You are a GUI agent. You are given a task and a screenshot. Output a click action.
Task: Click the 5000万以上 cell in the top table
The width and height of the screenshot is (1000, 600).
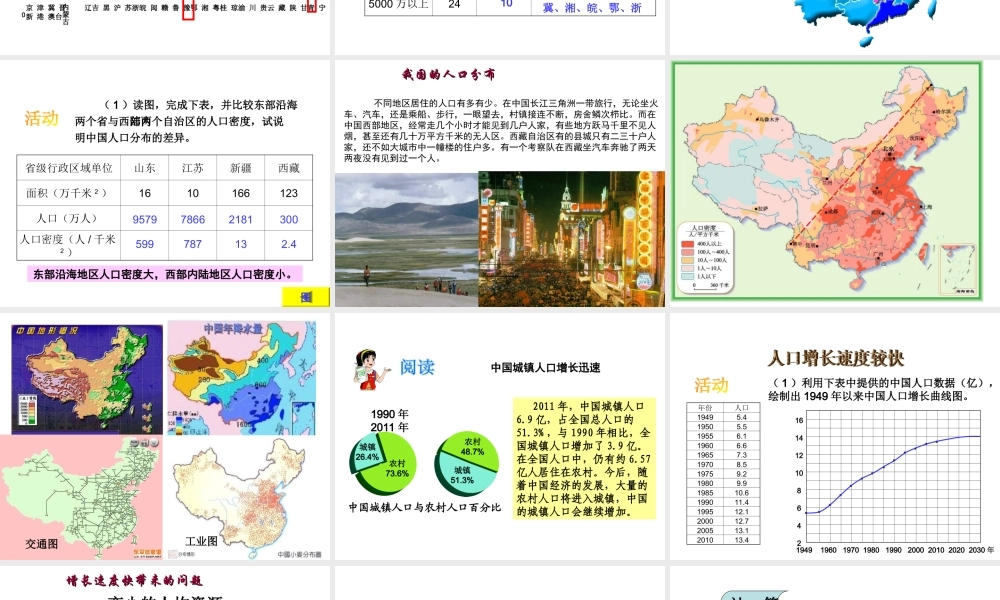(x=399, y=5)
